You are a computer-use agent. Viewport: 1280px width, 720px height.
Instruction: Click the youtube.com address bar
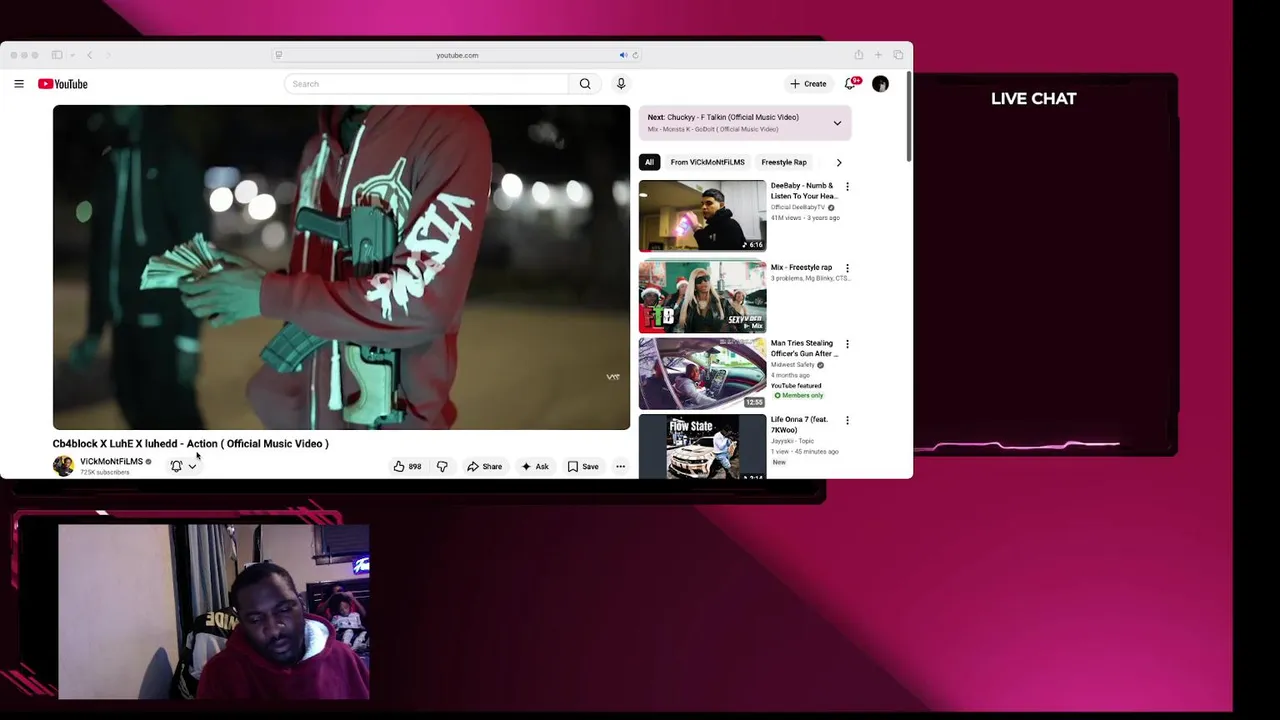click(x=457, y=55)
